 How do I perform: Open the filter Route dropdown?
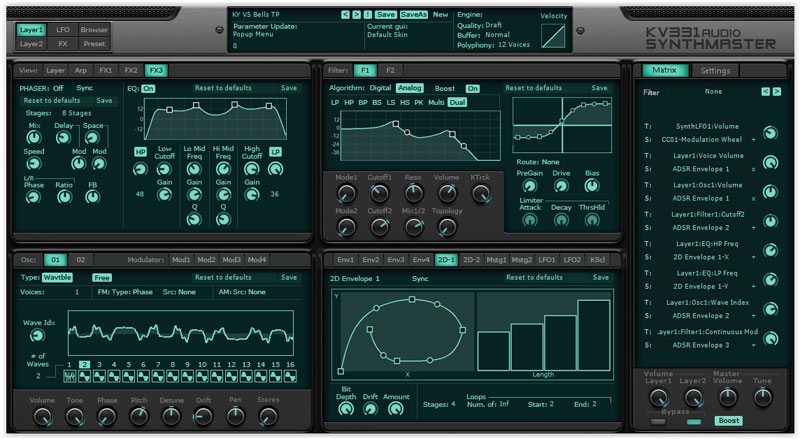coord(550,161)
